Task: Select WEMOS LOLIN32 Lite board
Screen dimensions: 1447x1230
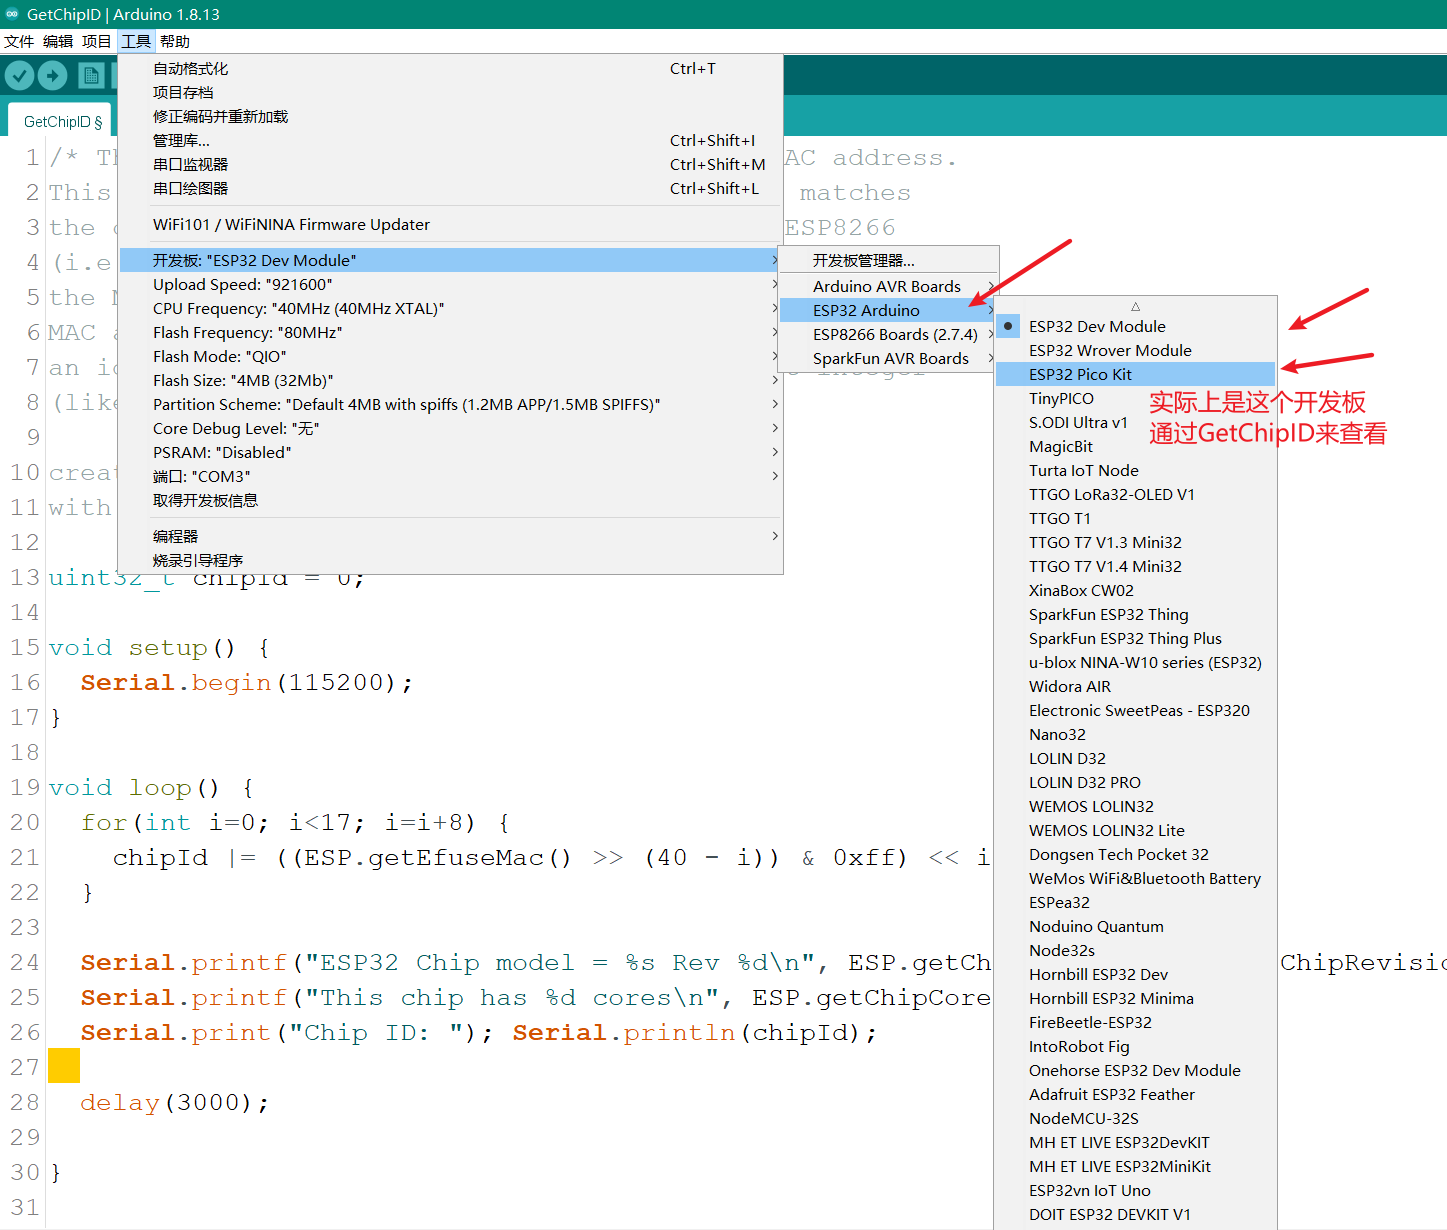Action: tap(1135, 830)
